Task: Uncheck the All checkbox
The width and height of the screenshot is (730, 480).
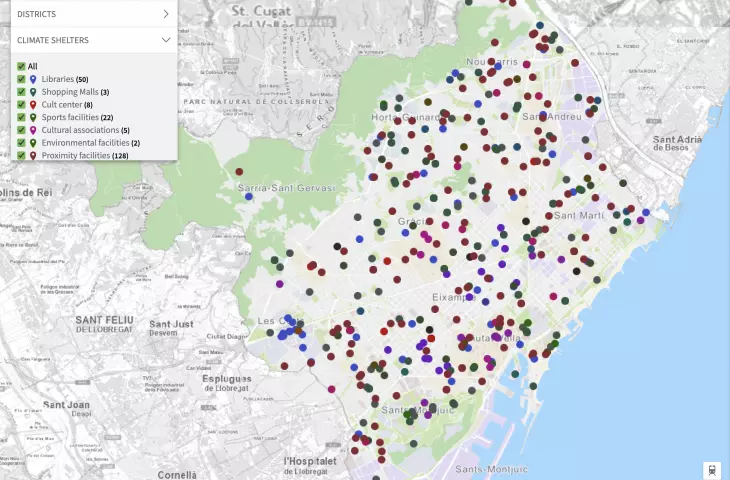Action: point(21,67)
